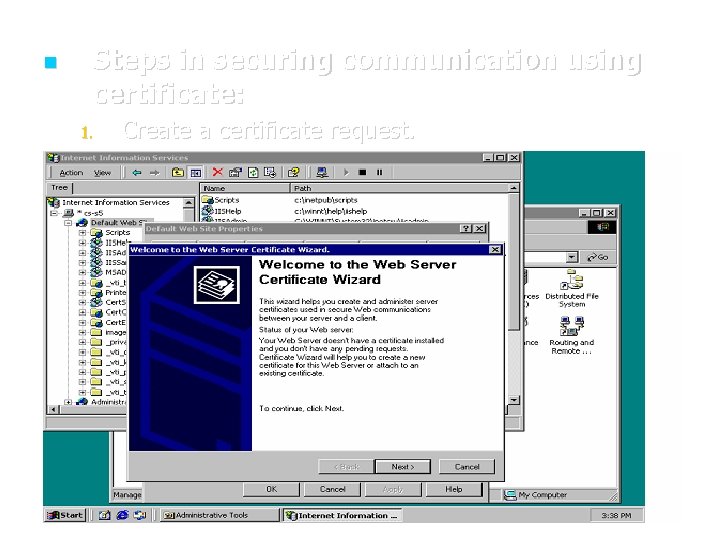
Task: Expand the _priva folder node
Action: [82, 343]
